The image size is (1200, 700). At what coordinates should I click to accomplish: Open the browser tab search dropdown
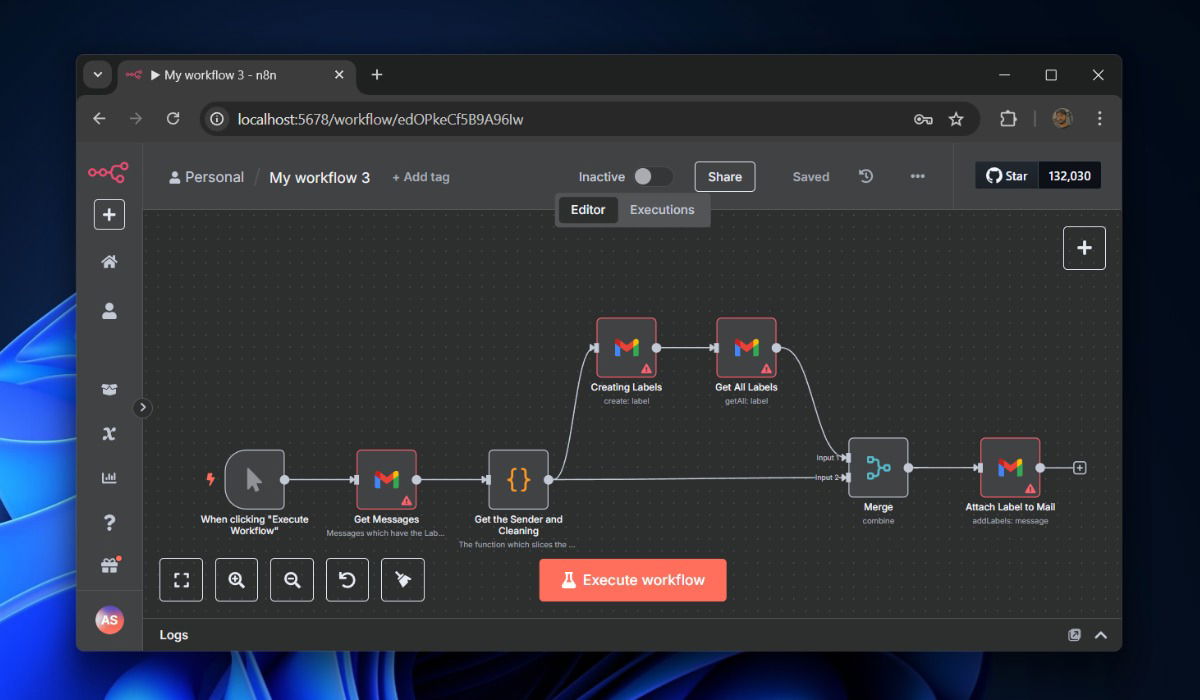tap(97, 75)
